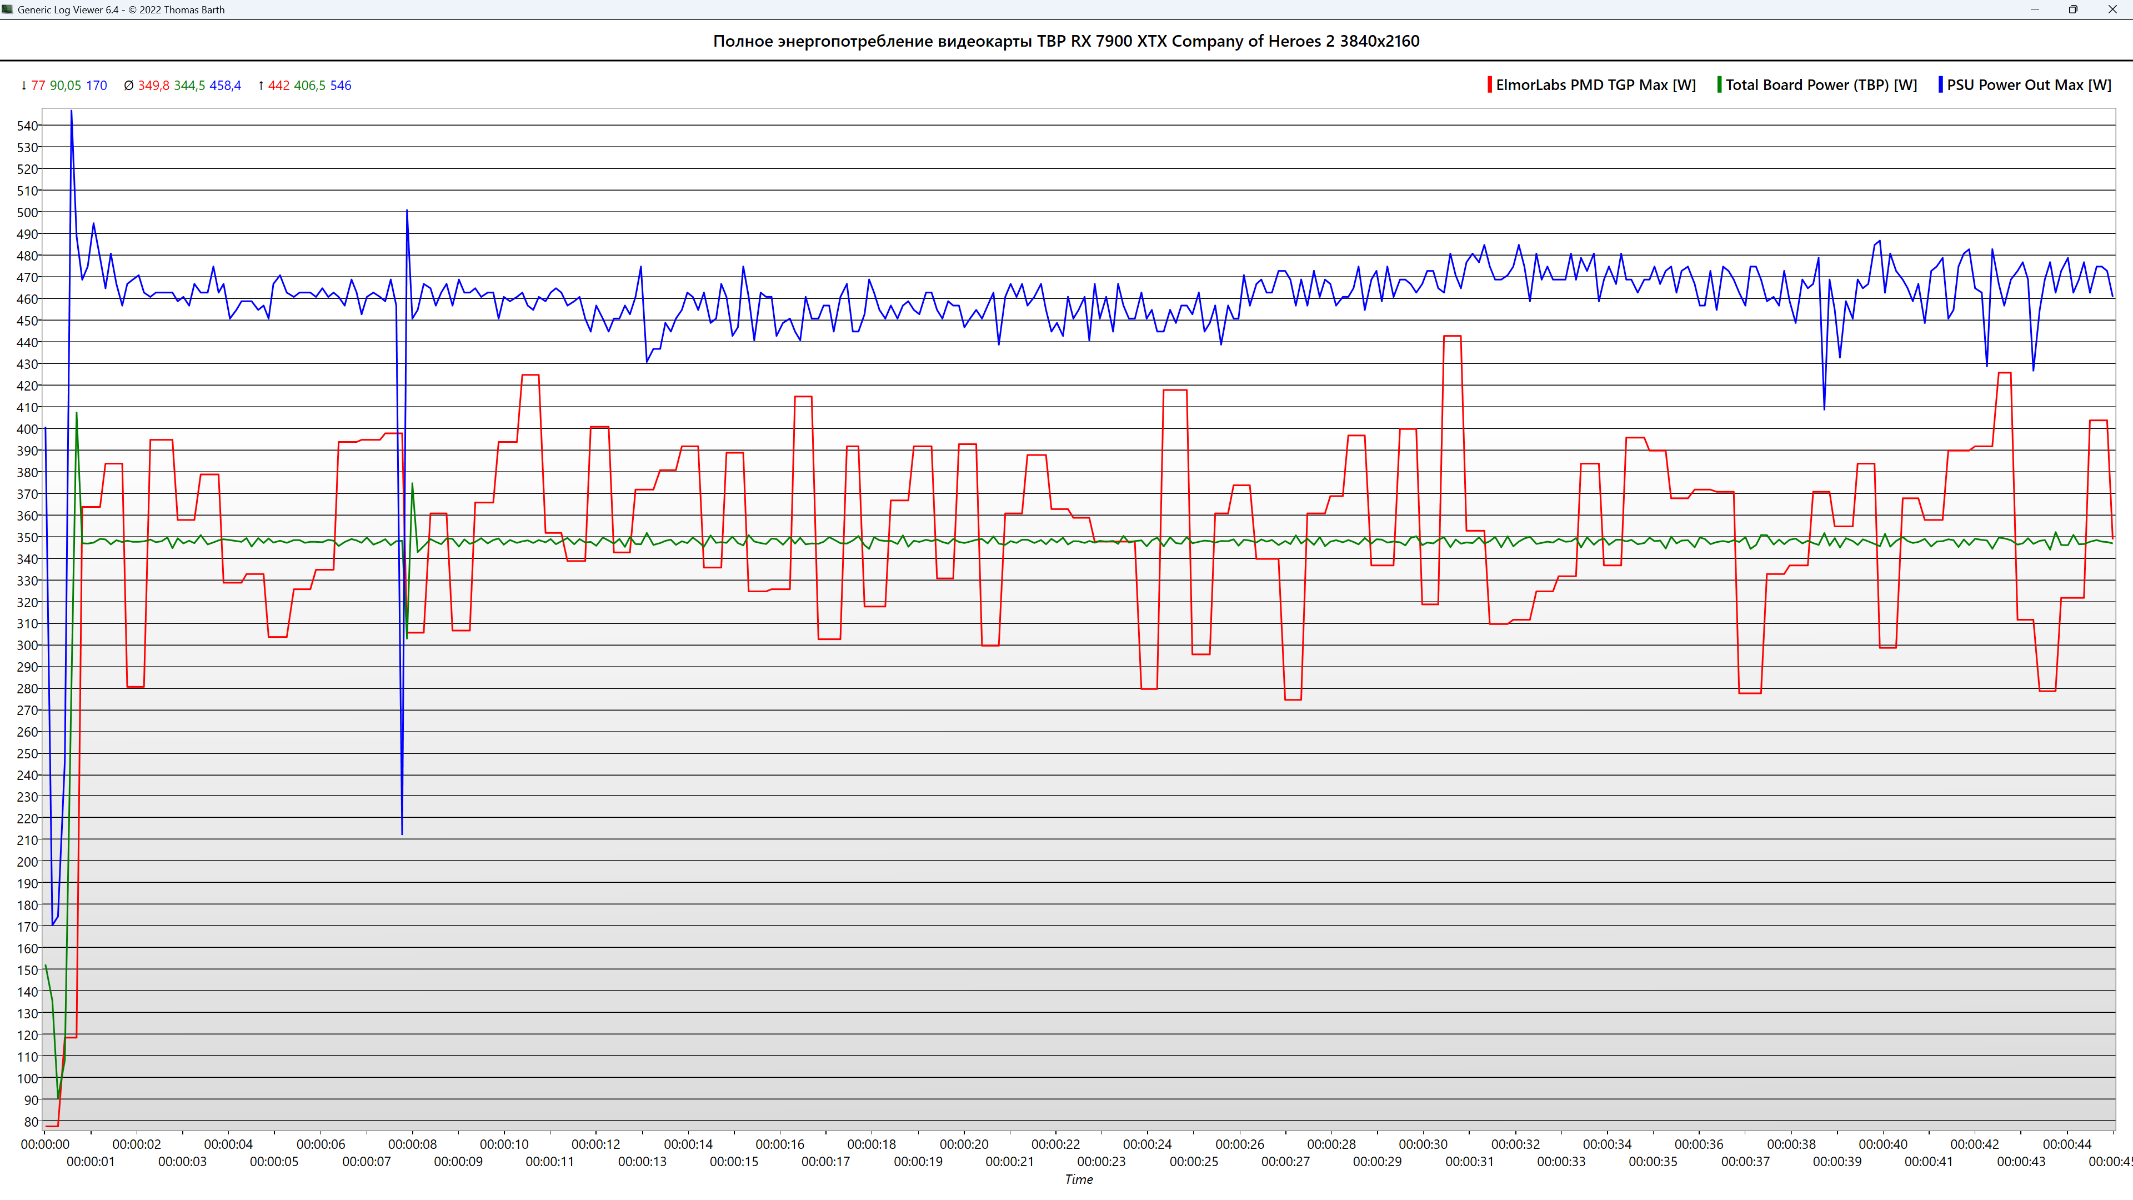The height and width of the screenshot is (1200, 2133).
Task: Click the 00:00:08 tick on time axis
Action: coord(412,1144)
